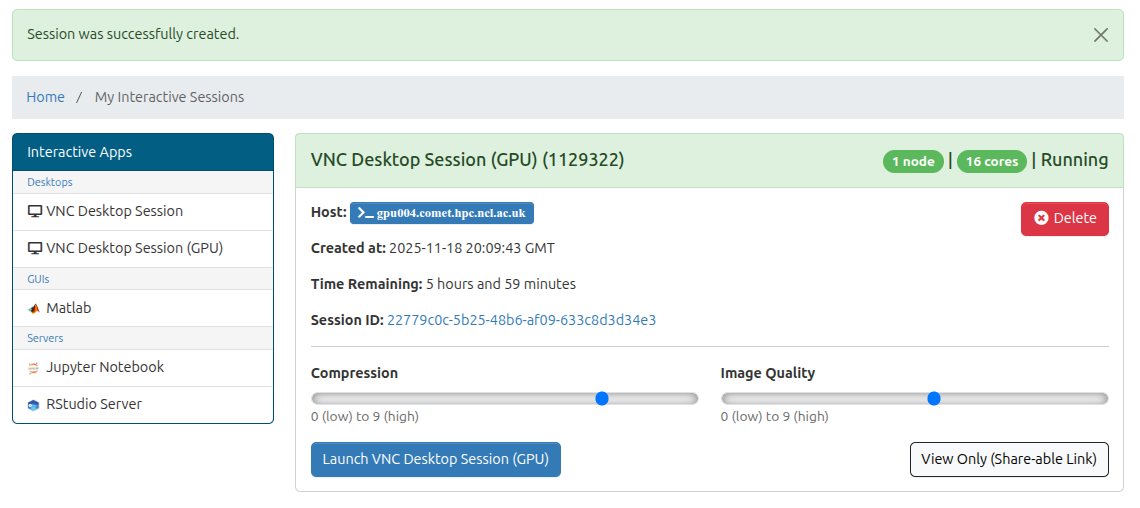Open the session ID link
Screen dimensions: 1140x508
[x=521, y=320]
